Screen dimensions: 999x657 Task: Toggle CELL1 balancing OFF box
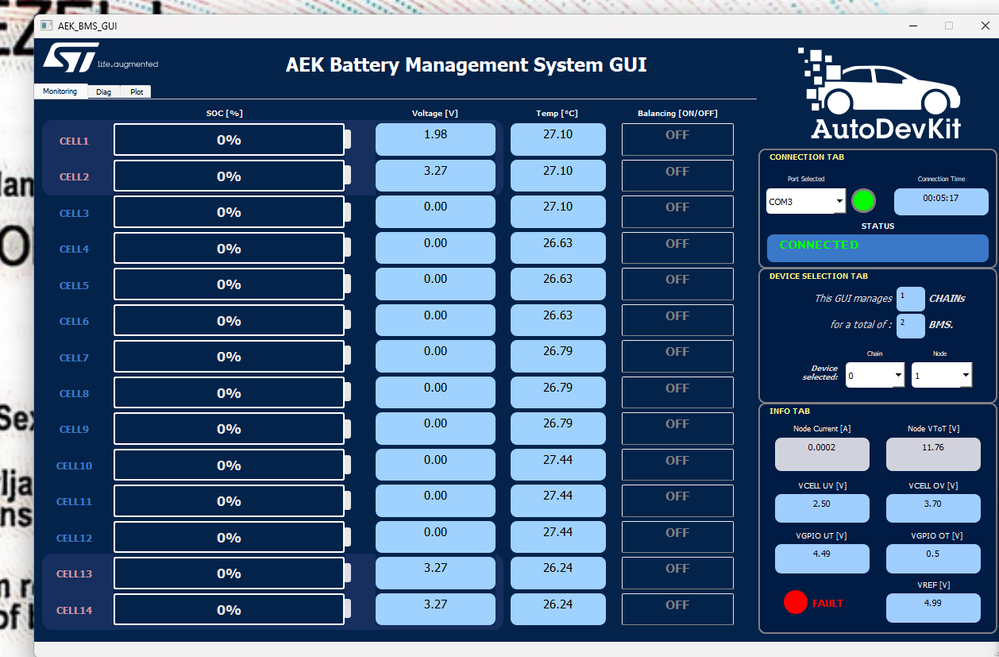677,140
